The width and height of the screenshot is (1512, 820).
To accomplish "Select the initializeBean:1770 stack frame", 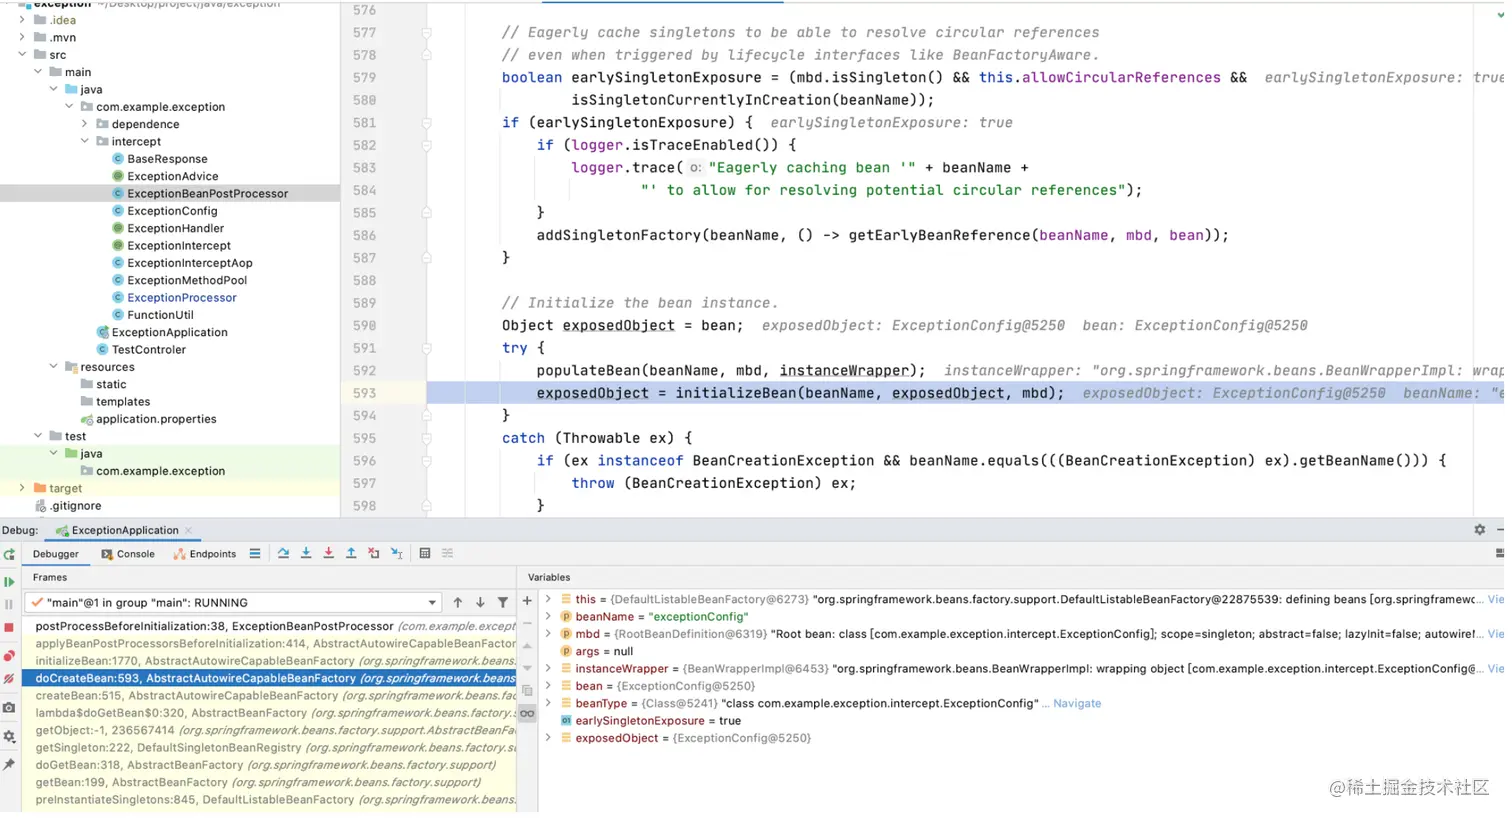I will pyautogui.click(x=270, y=661).
